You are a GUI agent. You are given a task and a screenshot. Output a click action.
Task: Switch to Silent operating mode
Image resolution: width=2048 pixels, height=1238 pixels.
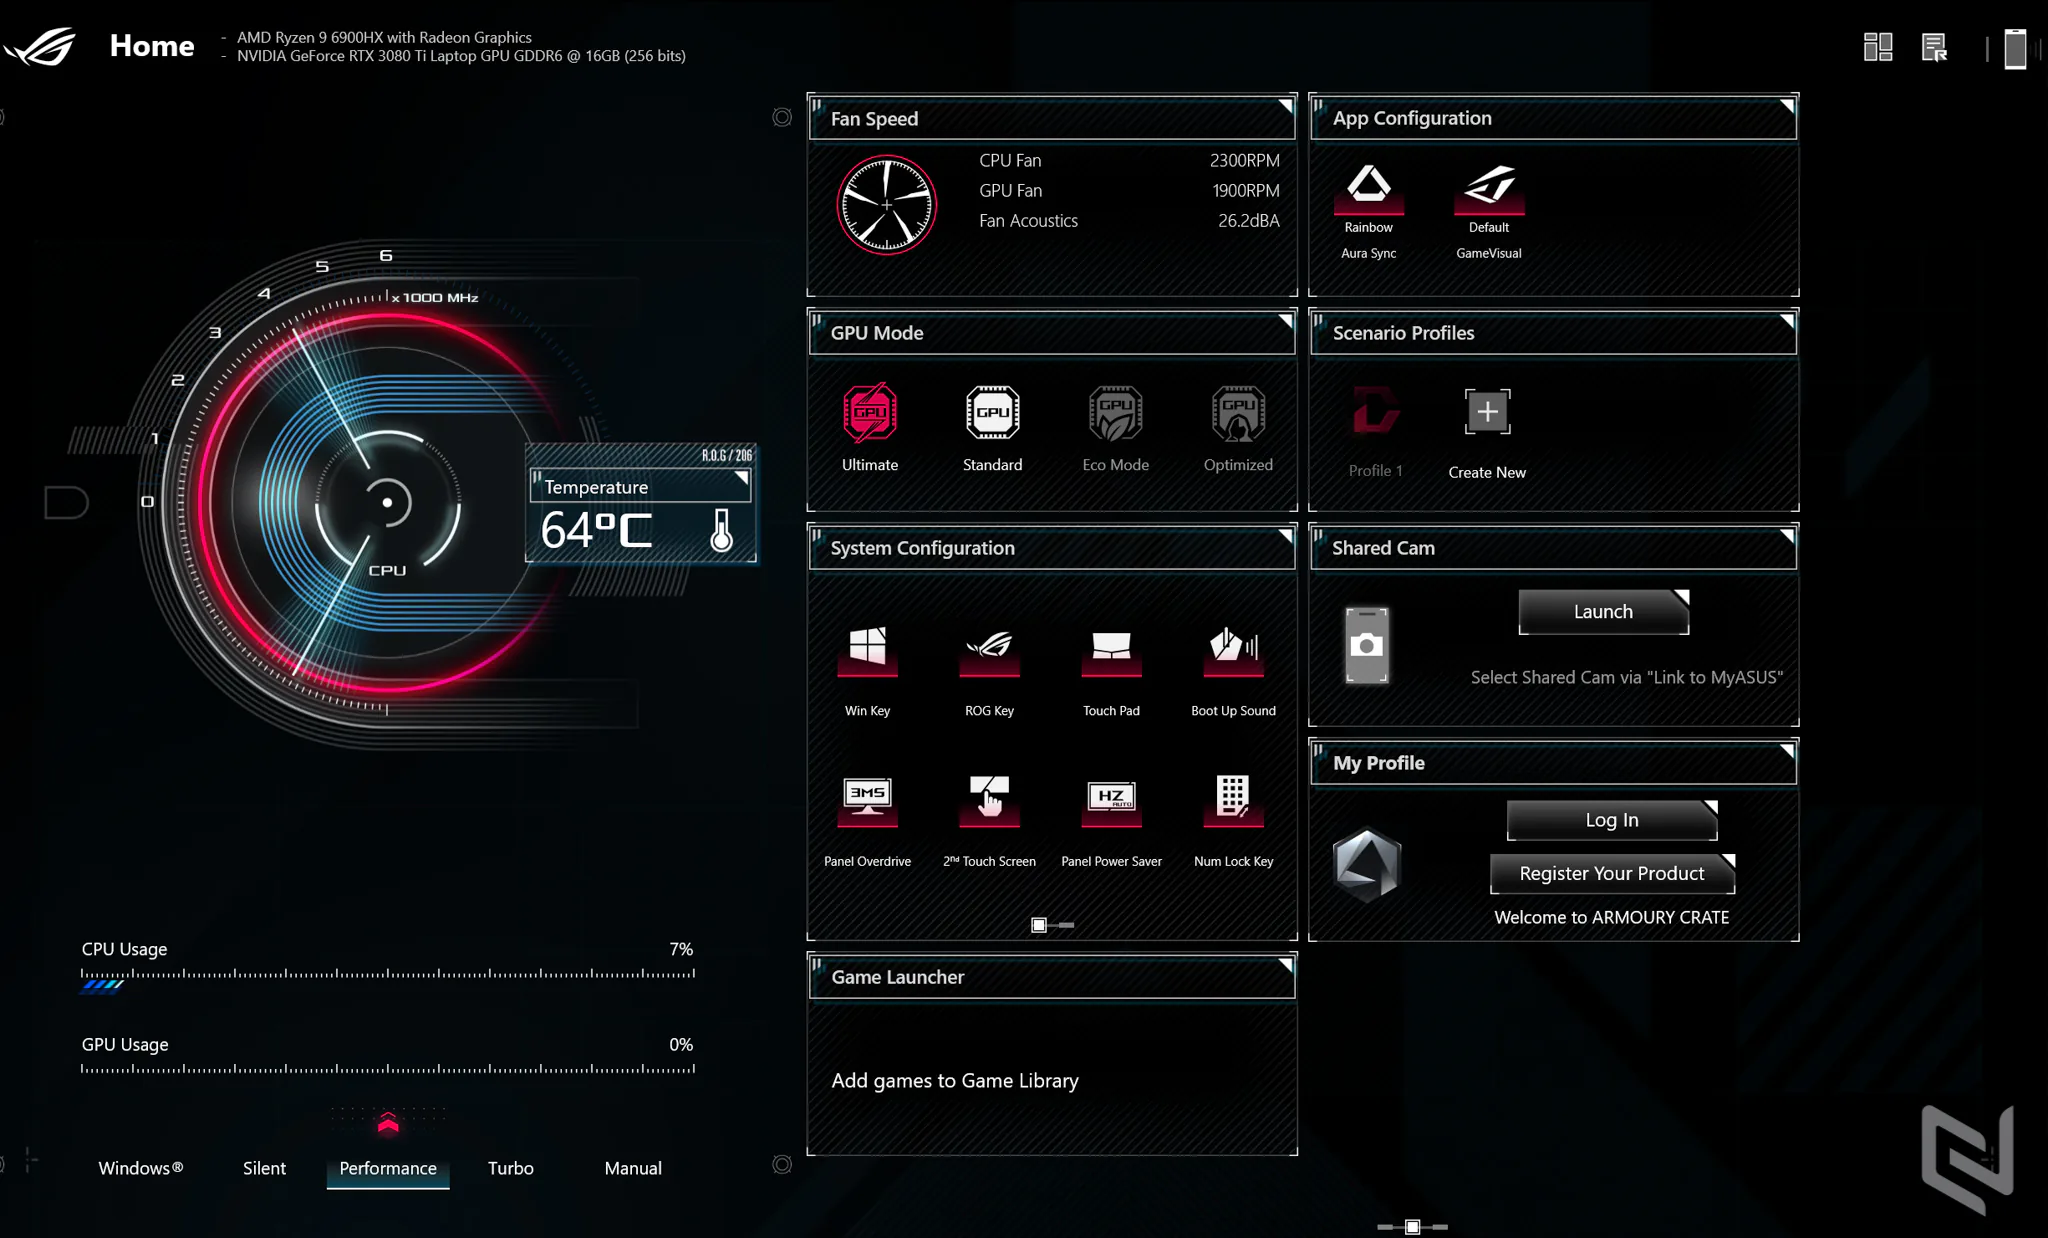264,1168
